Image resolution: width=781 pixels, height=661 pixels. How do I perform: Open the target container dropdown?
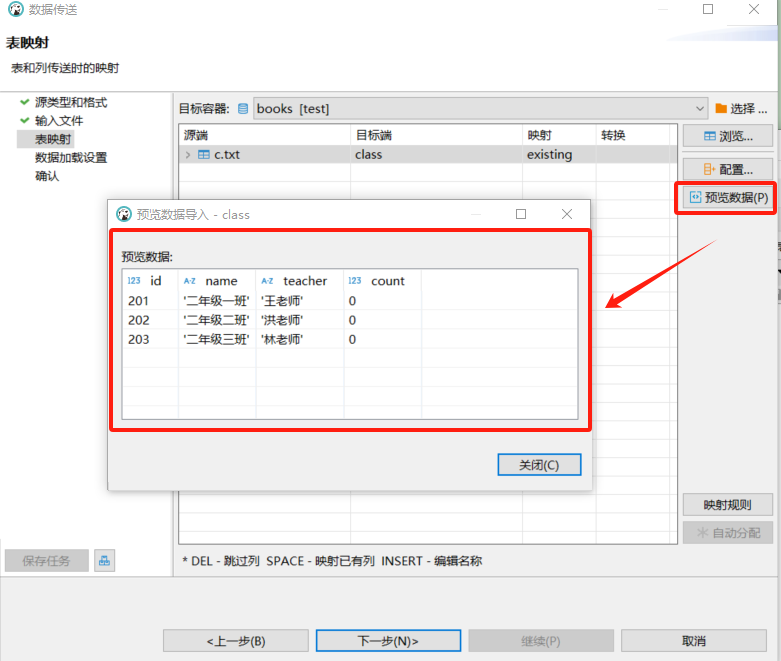699,108
